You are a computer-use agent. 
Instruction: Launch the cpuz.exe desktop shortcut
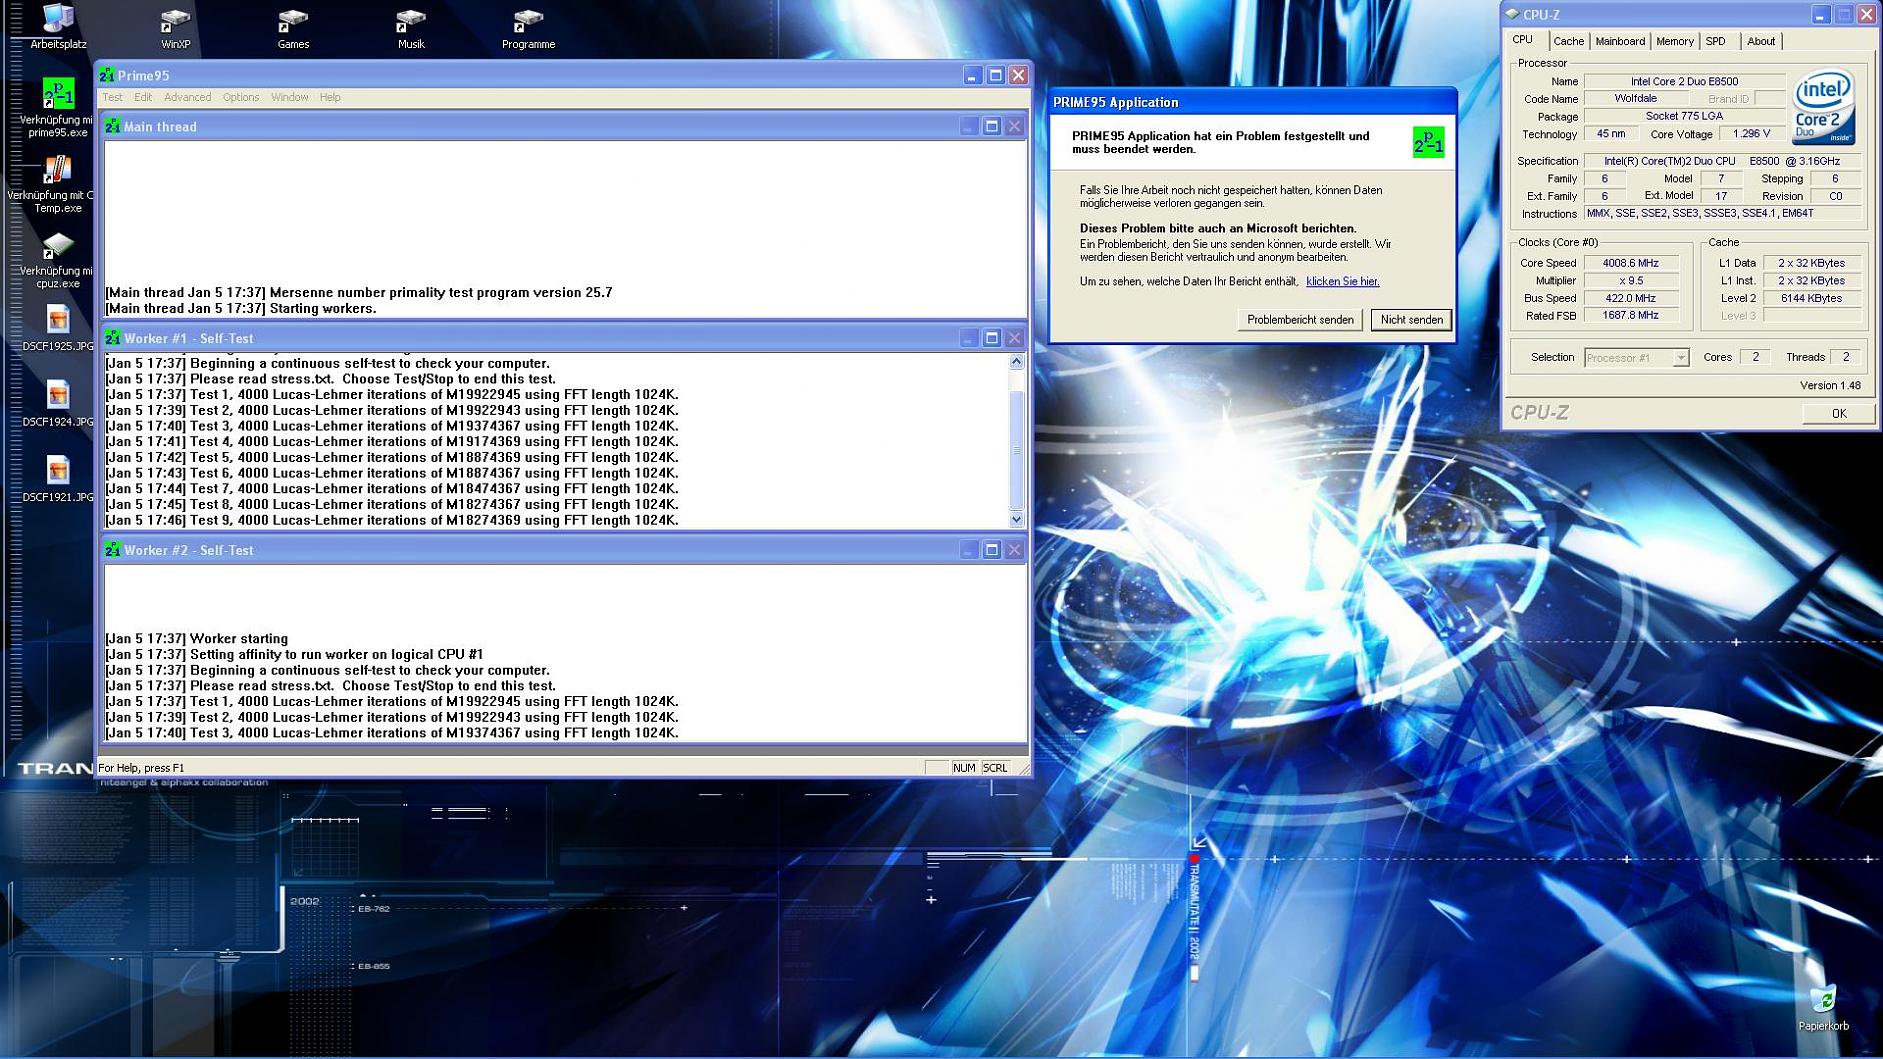click(58, 260)
